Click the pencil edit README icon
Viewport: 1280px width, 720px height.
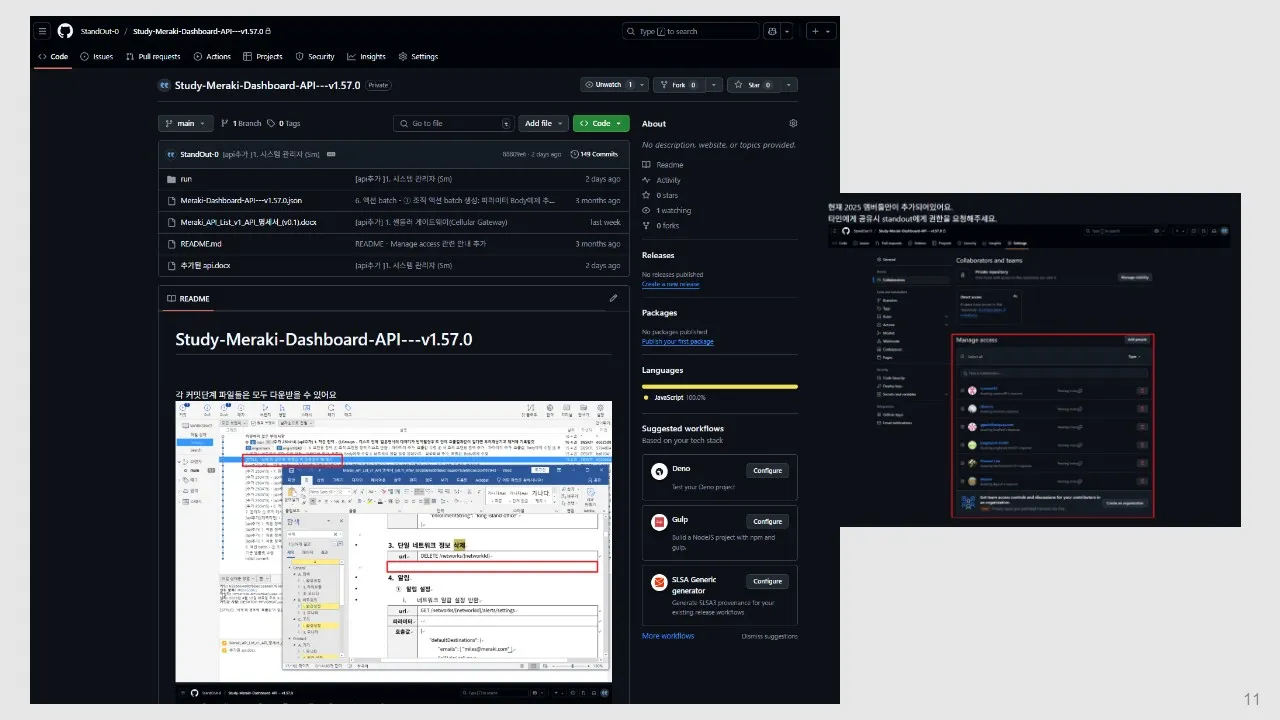point(613,298)
